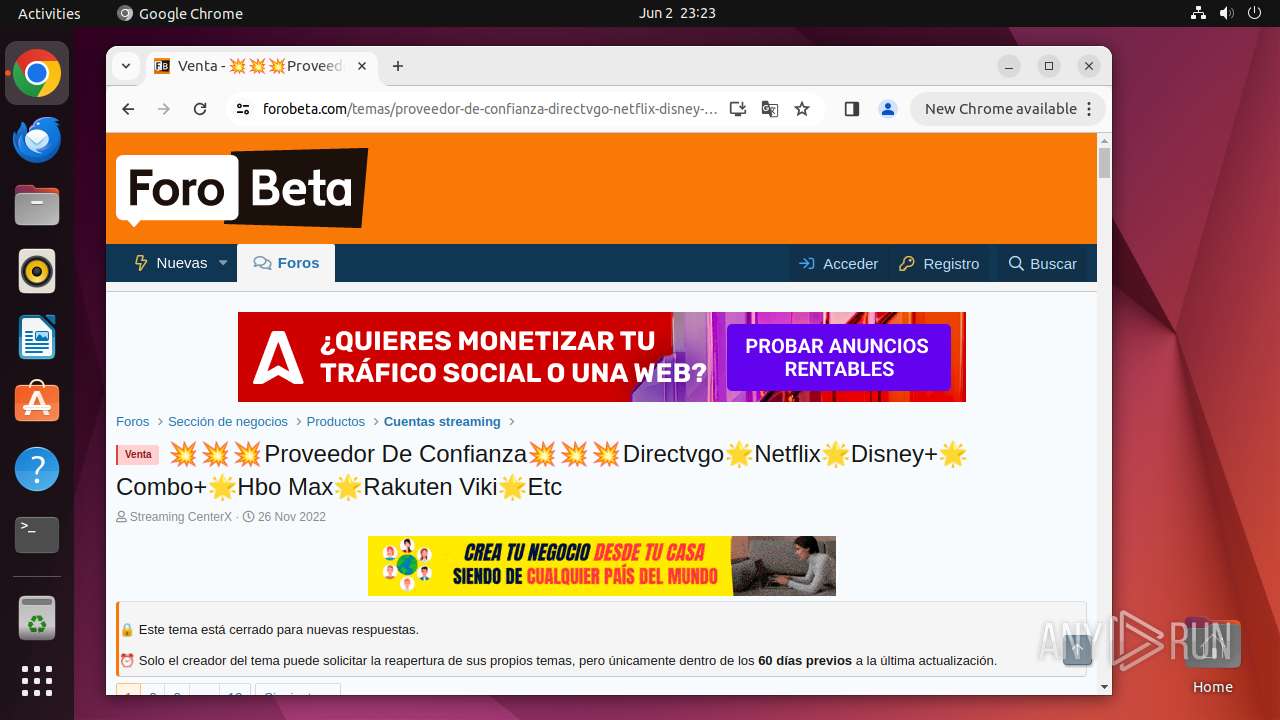Open the clock showing Jun 2 23:23
This screenshot has width=1280, height=720.
(677, 13)
